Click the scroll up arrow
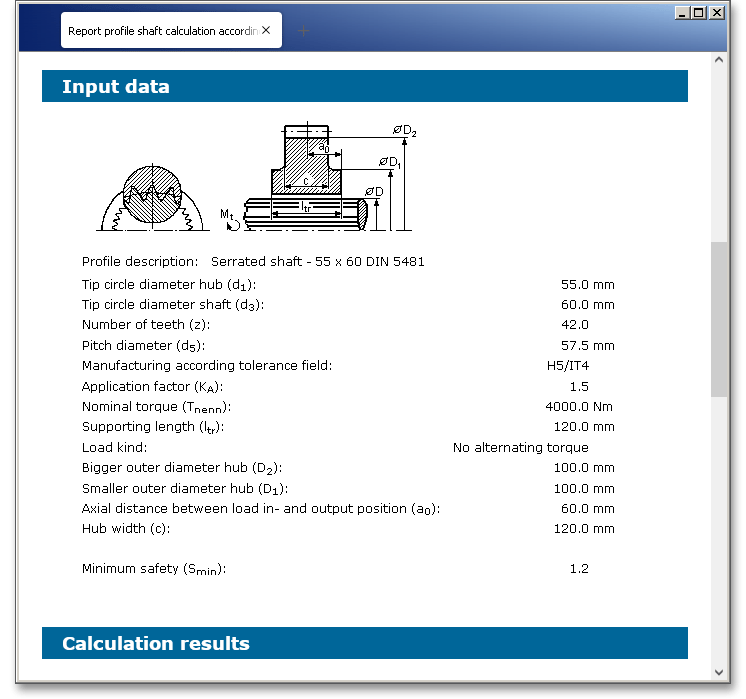Image resolution: width=746 pixels, height=699 pixels. pos(719,60)
